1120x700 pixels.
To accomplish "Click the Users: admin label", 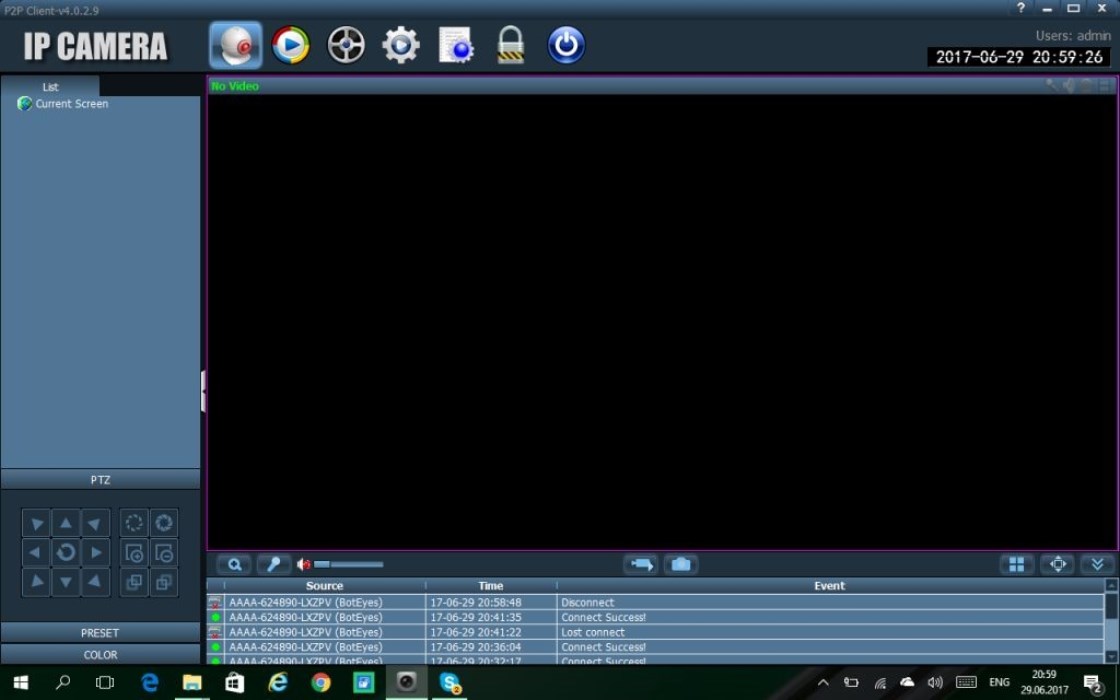I will tap(1073, 35).
